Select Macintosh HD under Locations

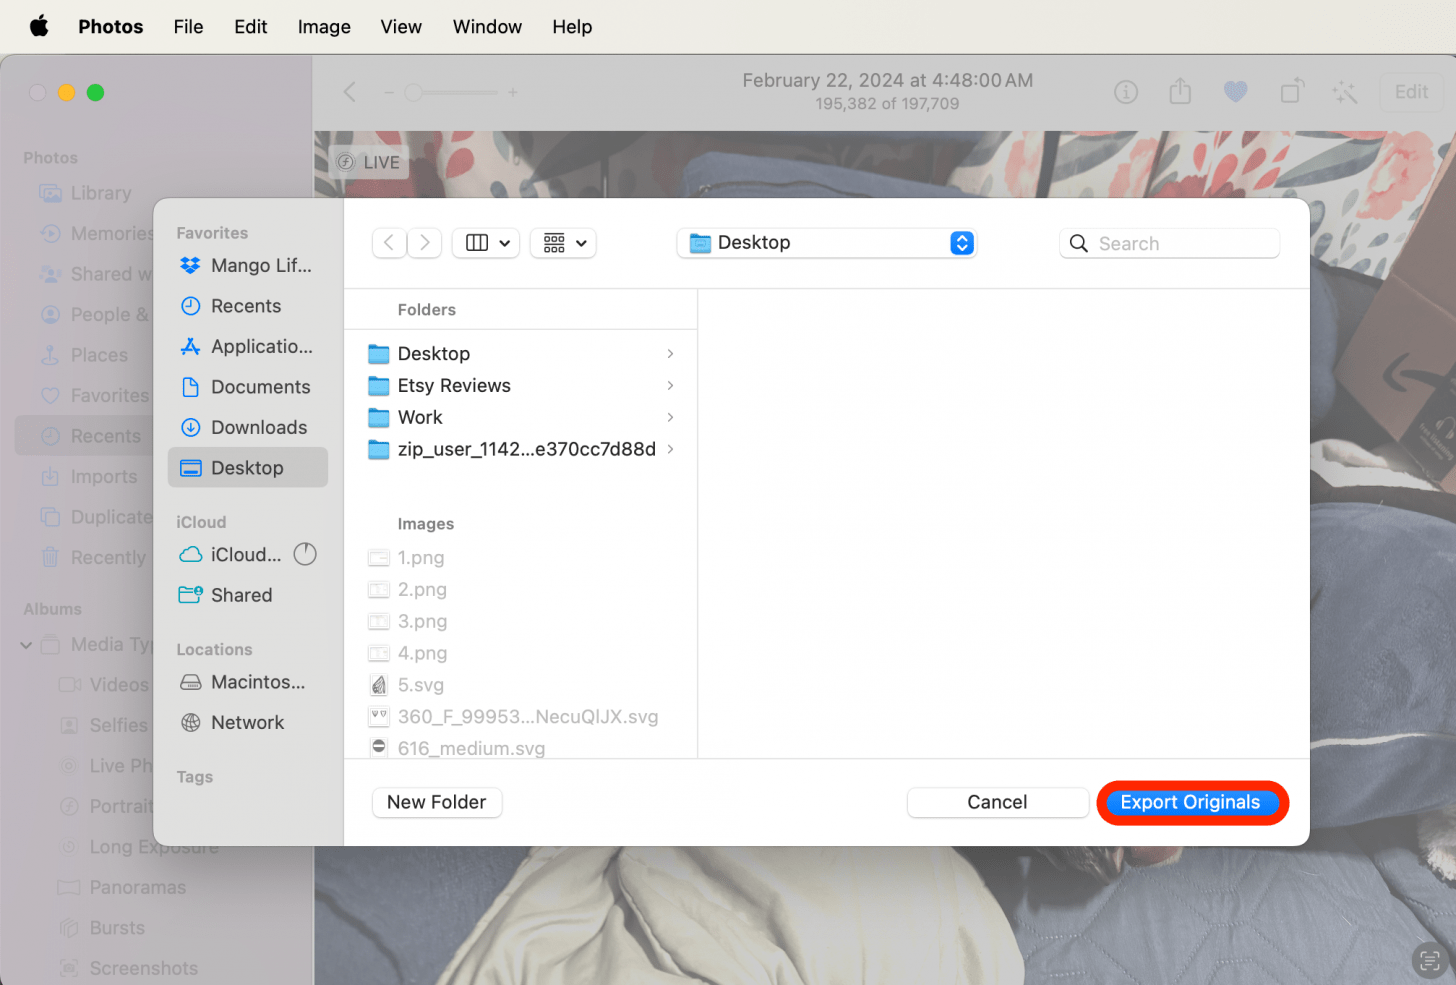[x=247, y=682]
